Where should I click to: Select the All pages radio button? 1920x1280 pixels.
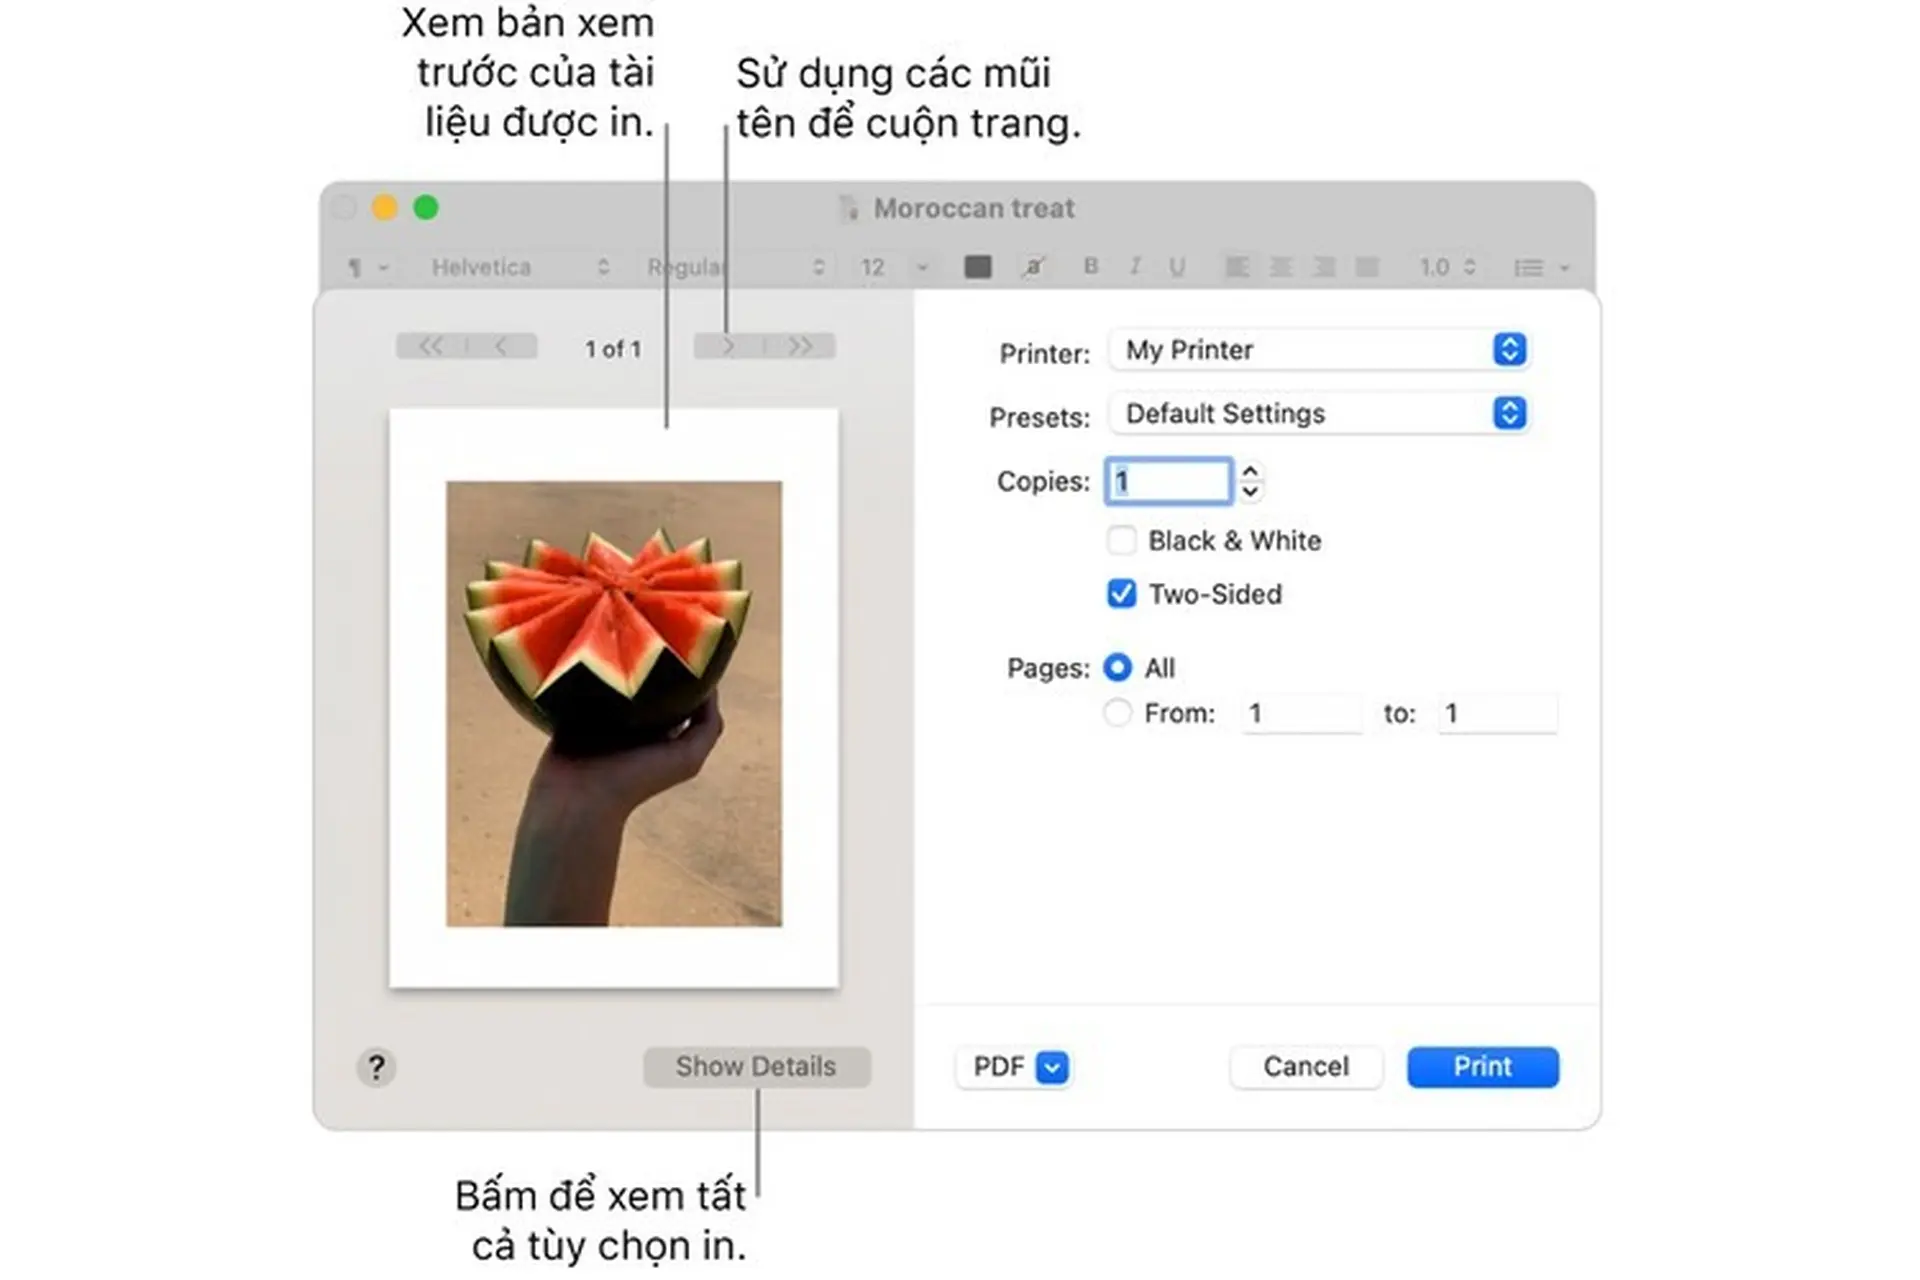click(1117, 667)
